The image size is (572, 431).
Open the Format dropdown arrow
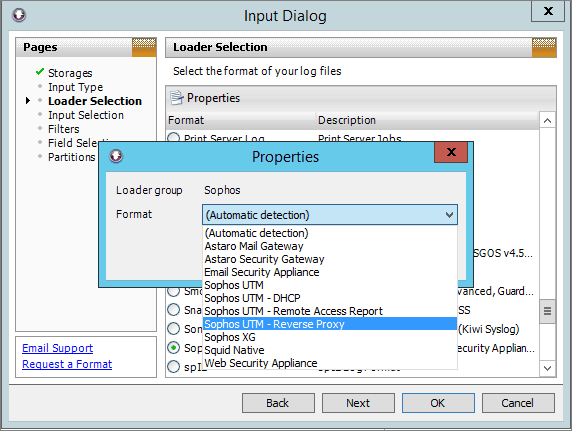pyautogui.click(x=449, y=215)
